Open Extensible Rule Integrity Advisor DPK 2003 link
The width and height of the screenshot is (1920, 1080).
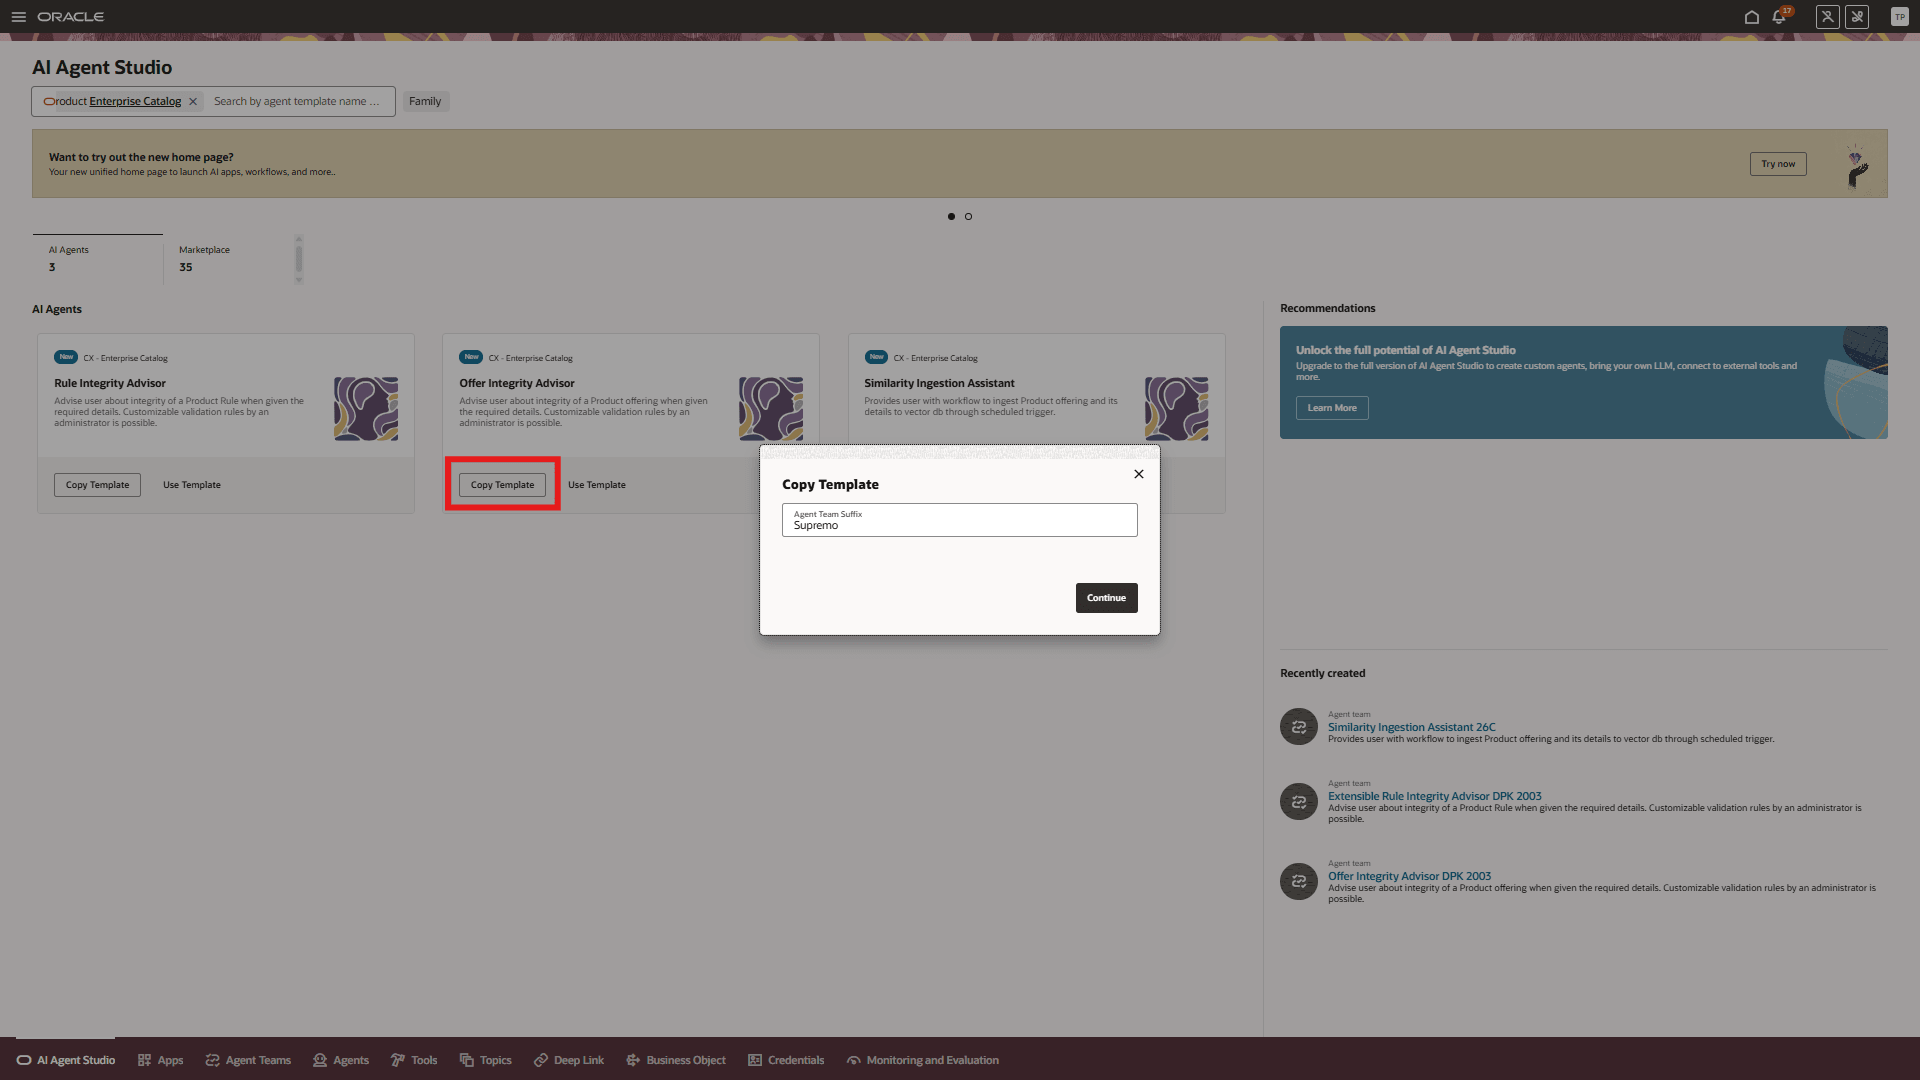(1434, 797)
